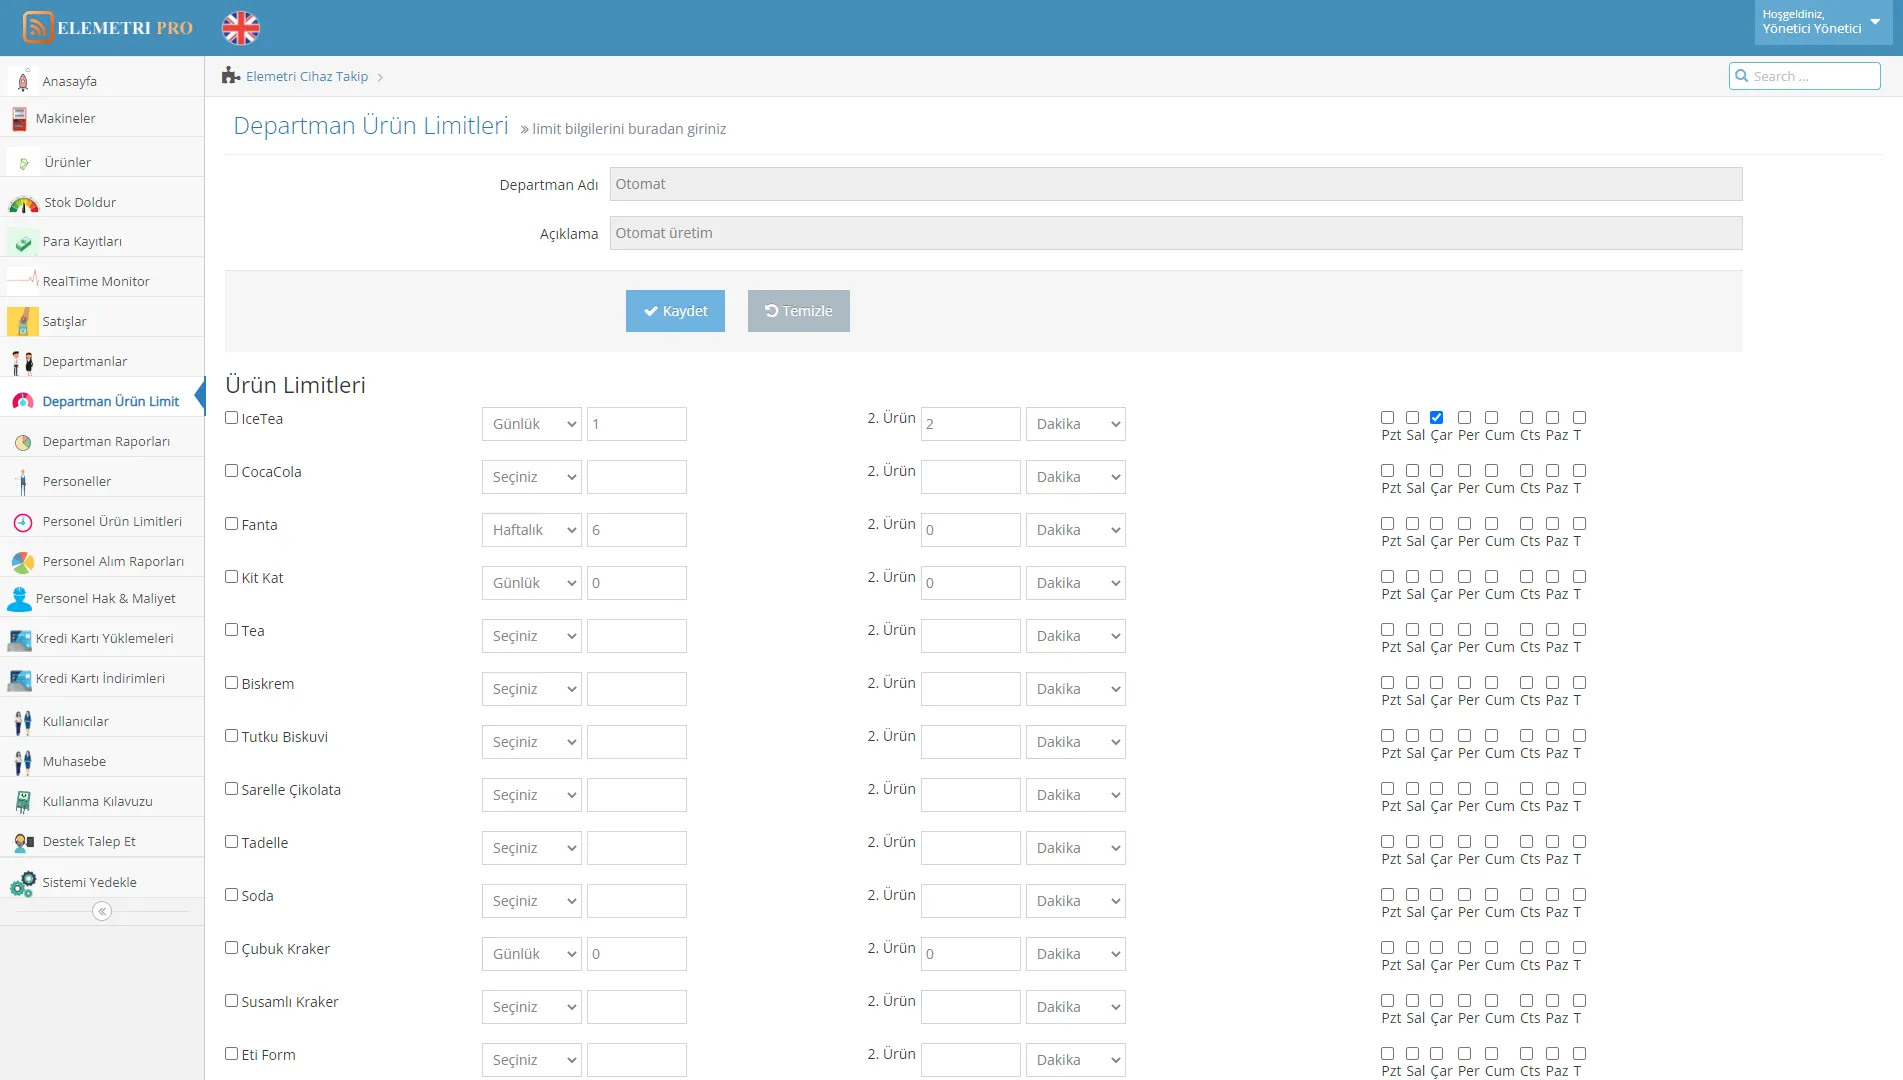Tick the Soda product checkbox
Image resolution: width=1903 pixels, height=1080 pixels.
(232, 895)
